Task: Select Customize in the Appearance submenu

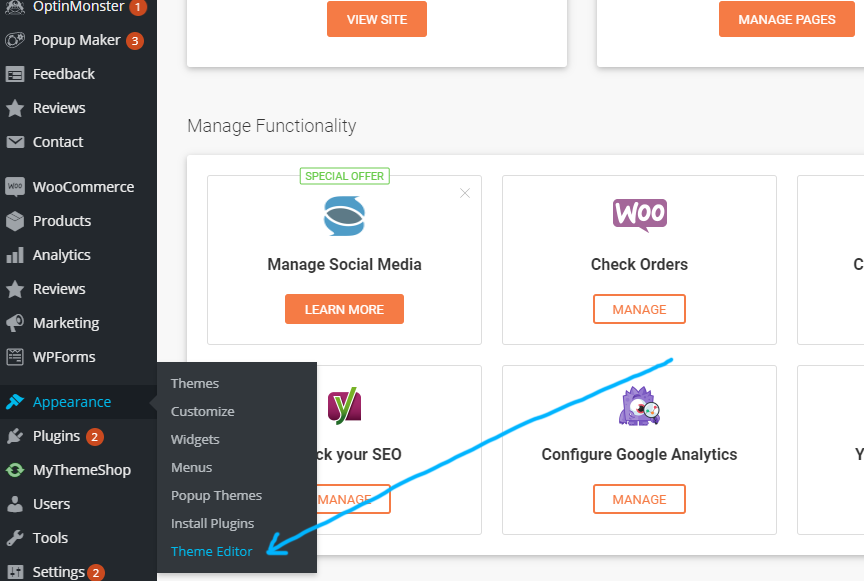Action: tap(202, 411)
